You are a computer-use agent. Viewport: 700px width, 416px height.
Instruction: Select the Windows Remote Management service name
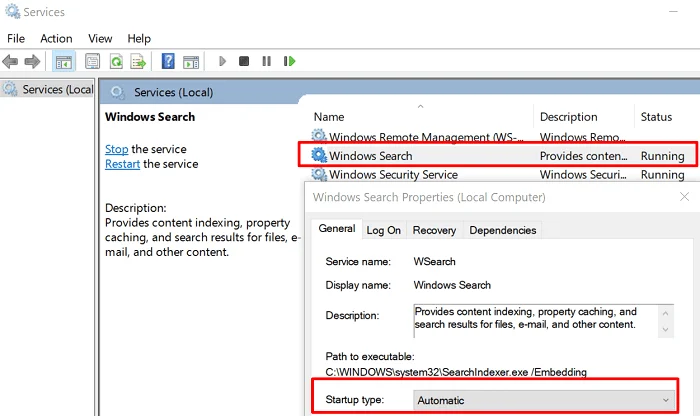click(x=426, y=137)
